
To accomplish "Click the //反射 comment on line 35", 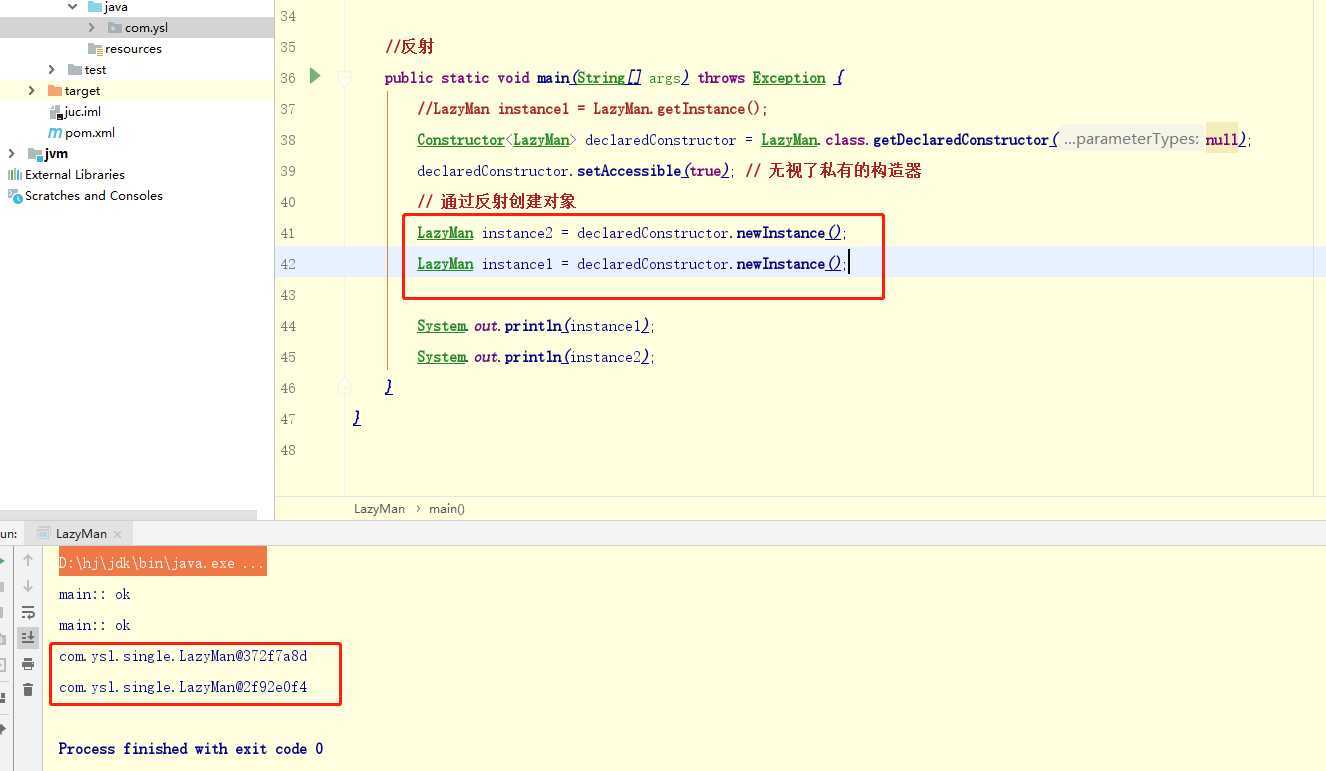I will (409, 47).
